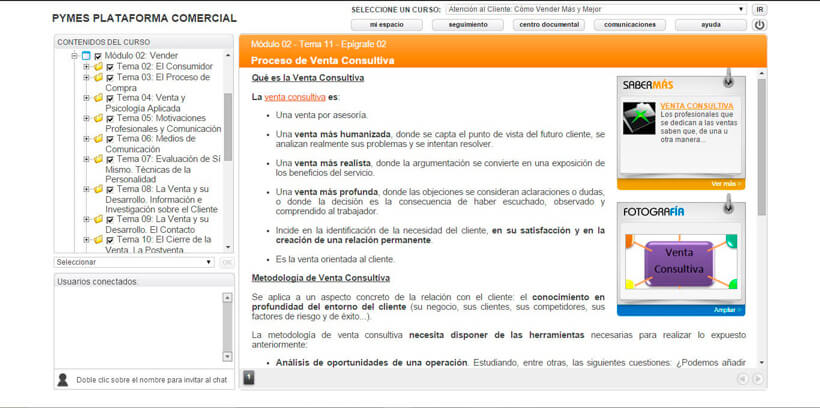
Task: Expand Tema 09: El Contacto
Action: click(x=86, y=219)
